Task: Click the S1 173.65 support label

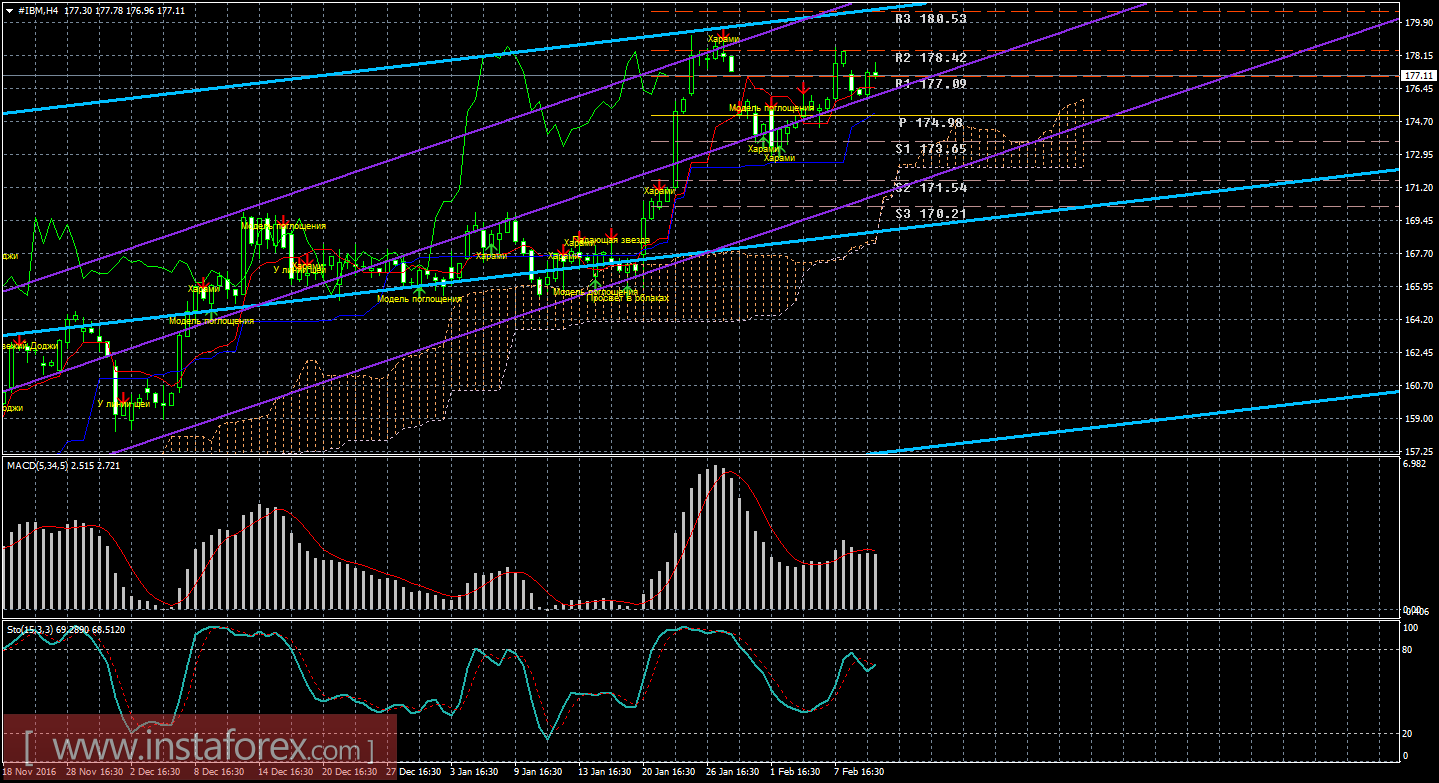Action: (x=930, y=149)
